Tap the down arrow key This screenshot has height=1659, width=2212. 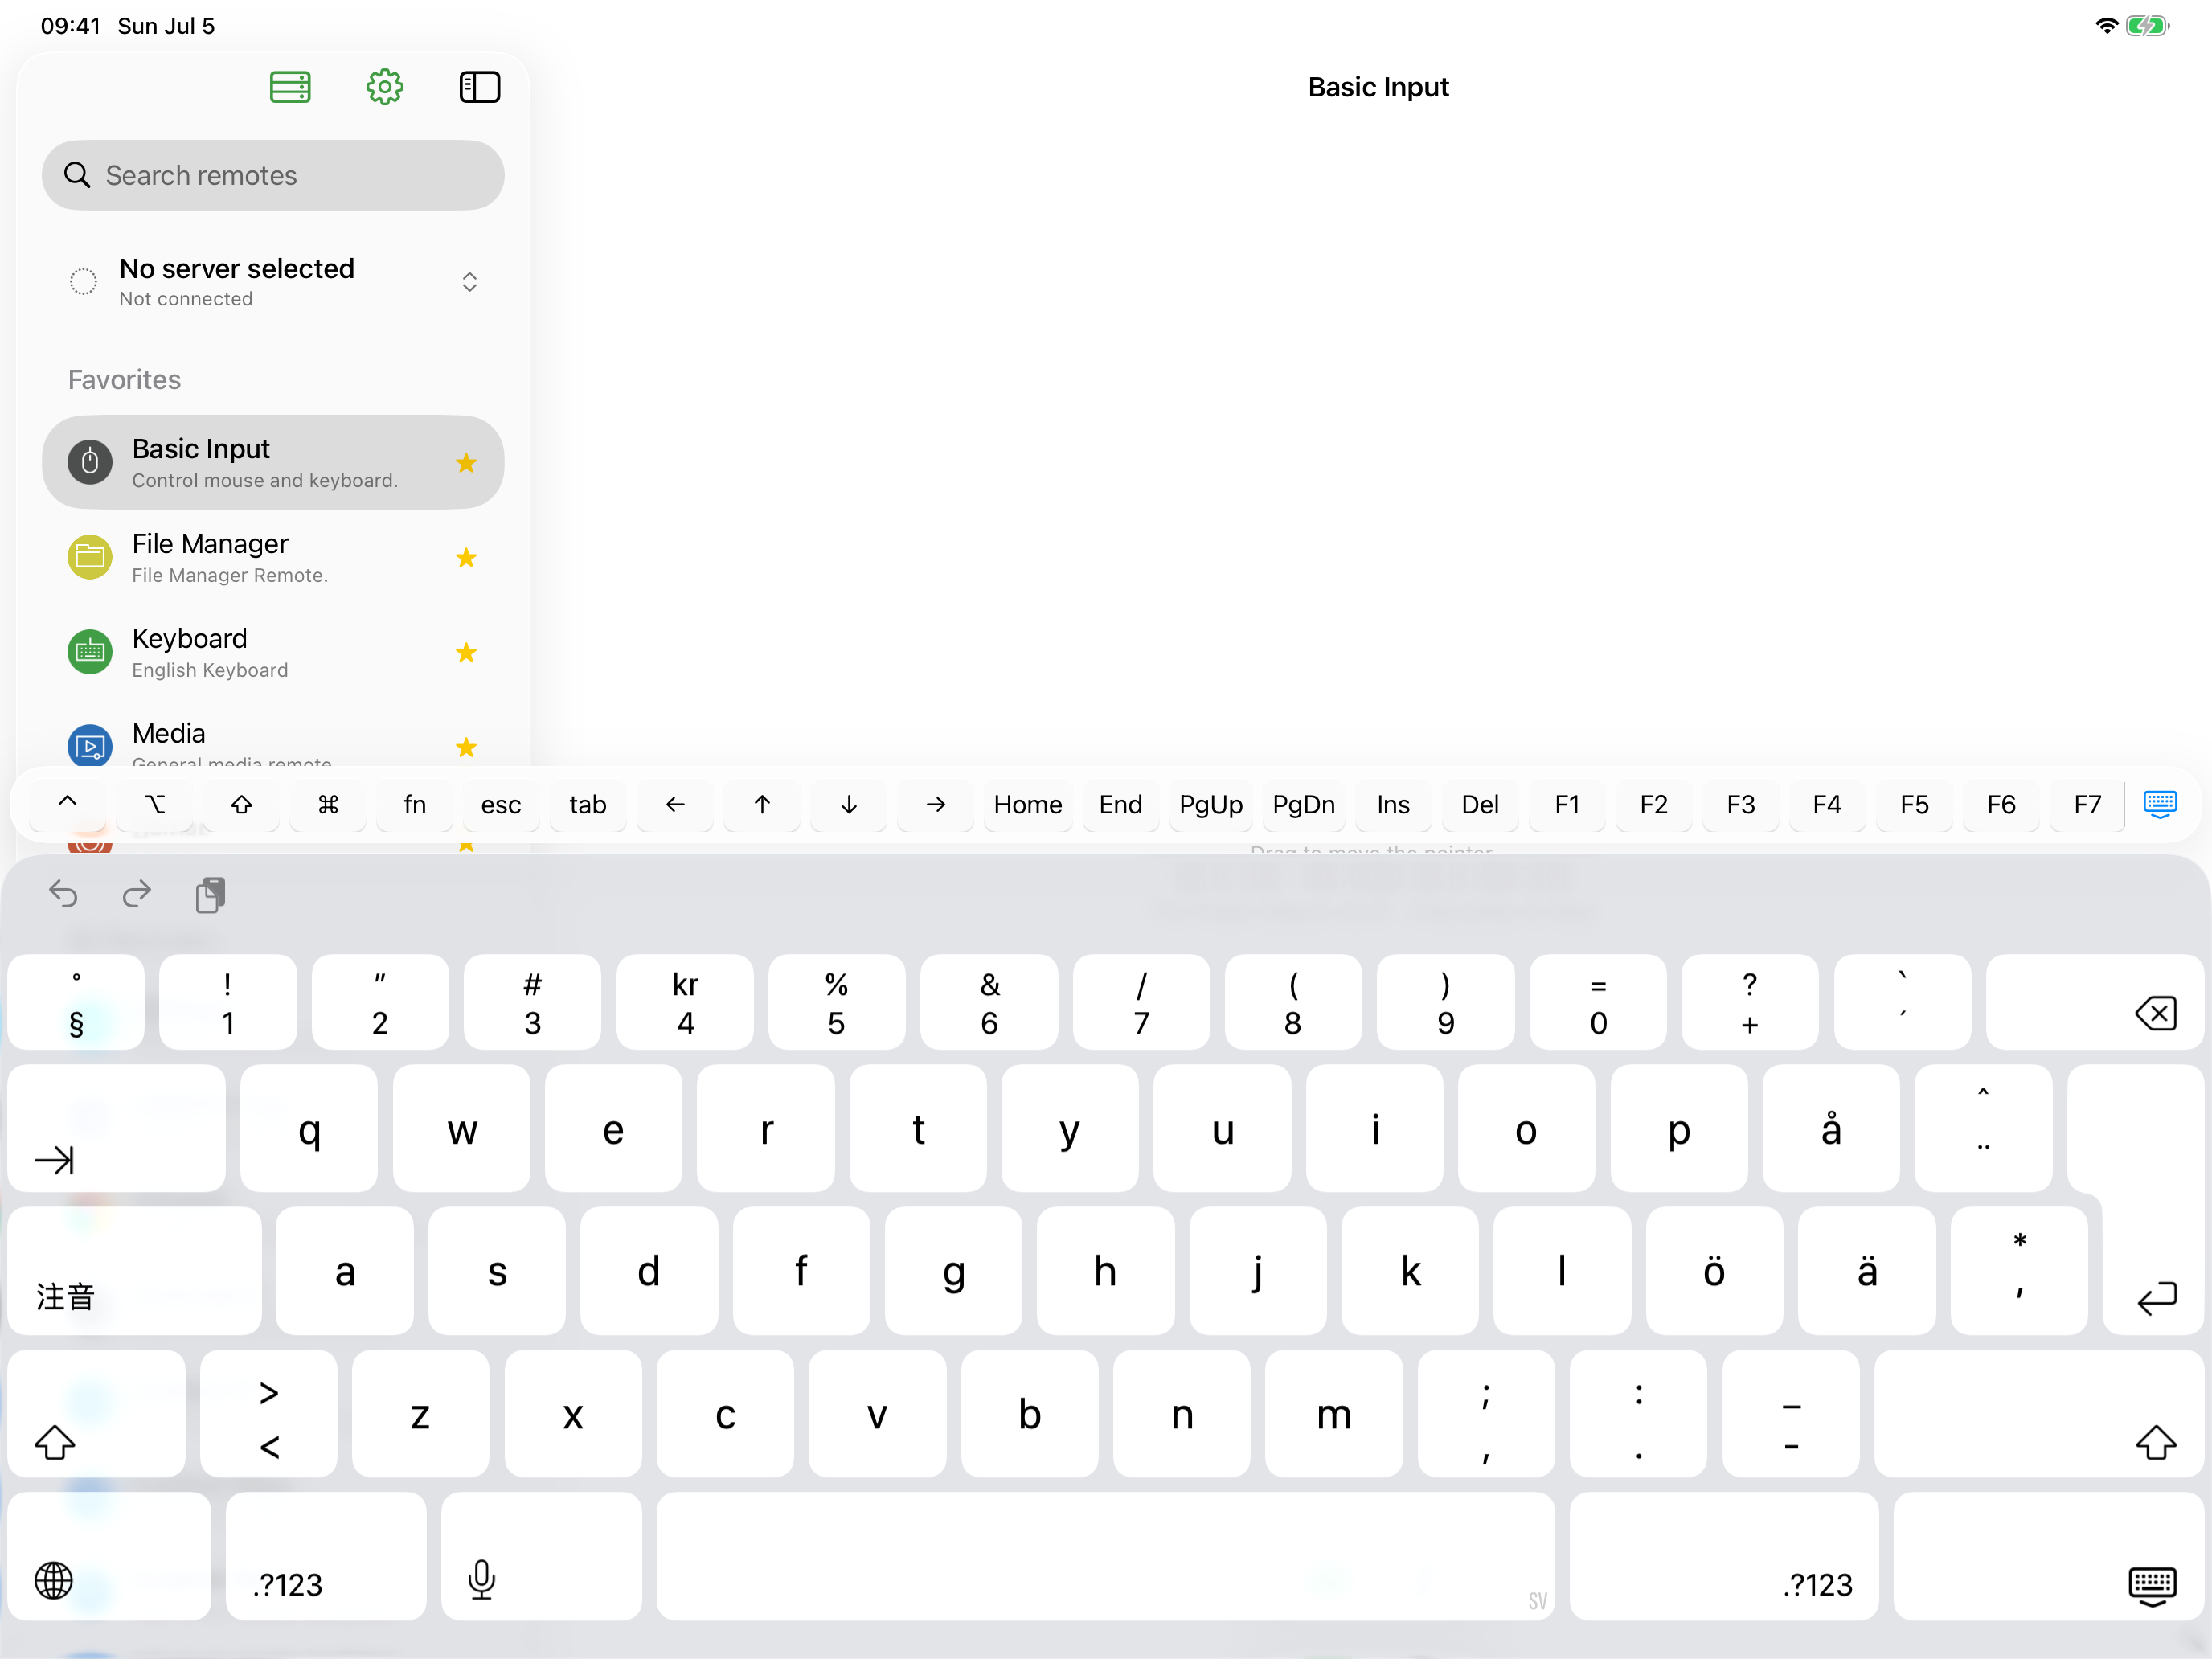[849, 804]
